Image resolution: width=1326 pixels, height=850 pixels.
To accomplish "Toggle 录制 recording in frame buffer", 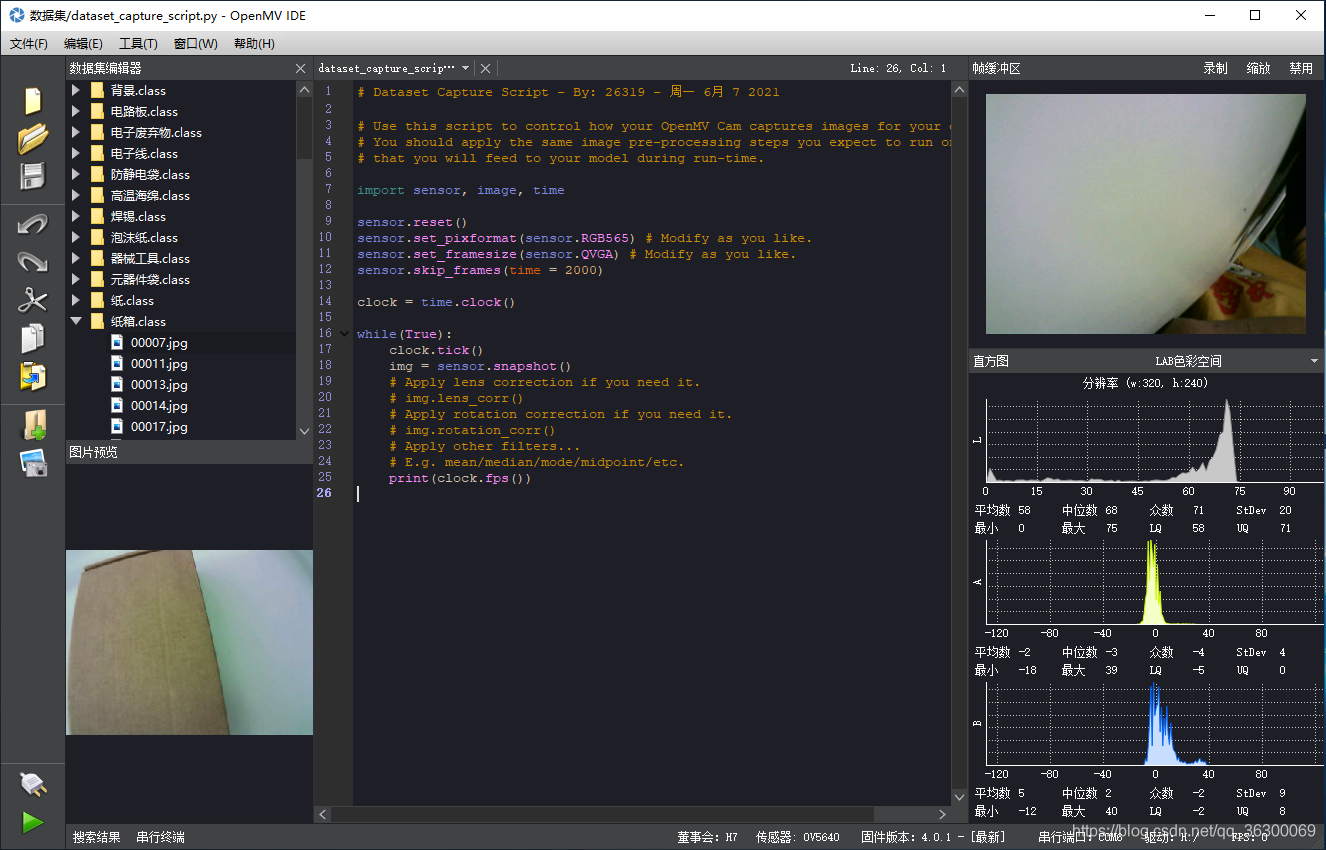I will pos(1215,68).
